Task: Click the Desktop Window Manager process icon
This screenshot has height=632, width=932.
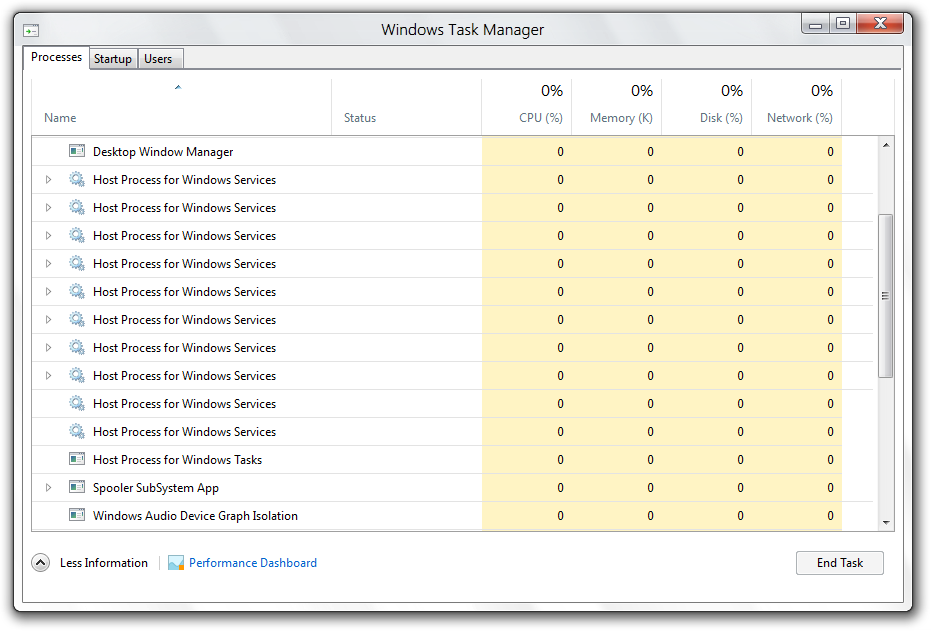Action: 77,151
